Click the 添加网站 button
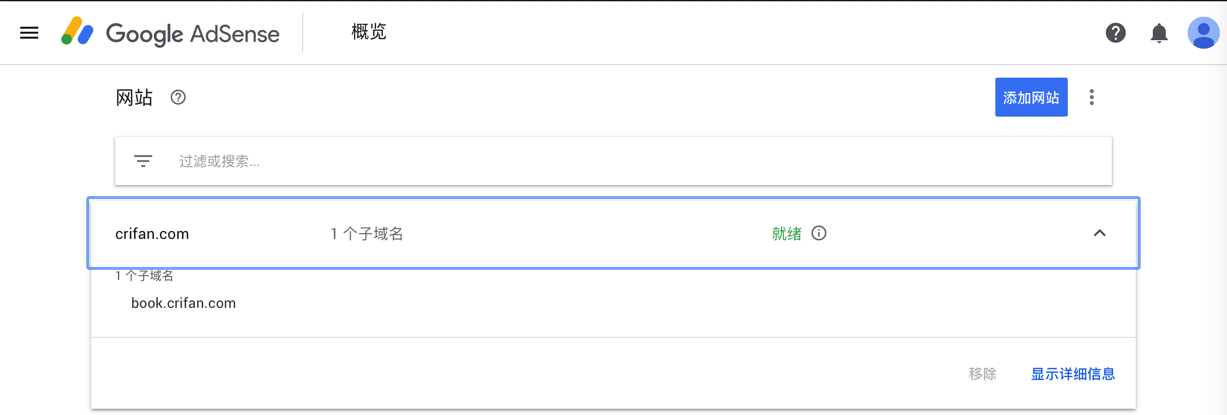 coord(1031,97)
